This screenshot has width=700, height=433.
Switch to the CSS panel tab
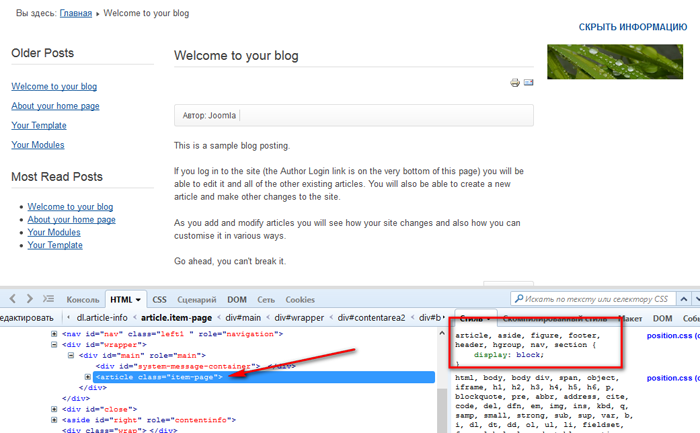click(159, 299)
